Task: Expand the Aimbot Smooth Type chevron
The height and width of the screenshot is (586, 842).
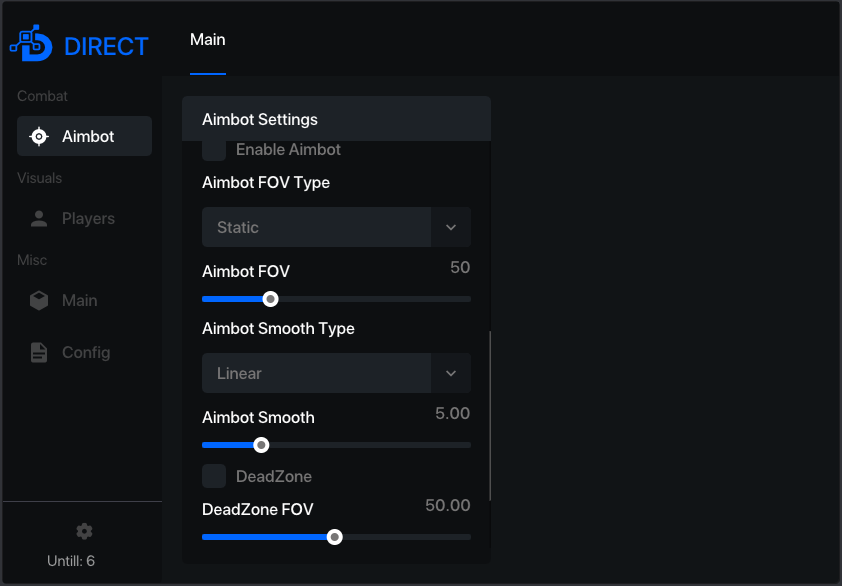Action: coord(451,373)
